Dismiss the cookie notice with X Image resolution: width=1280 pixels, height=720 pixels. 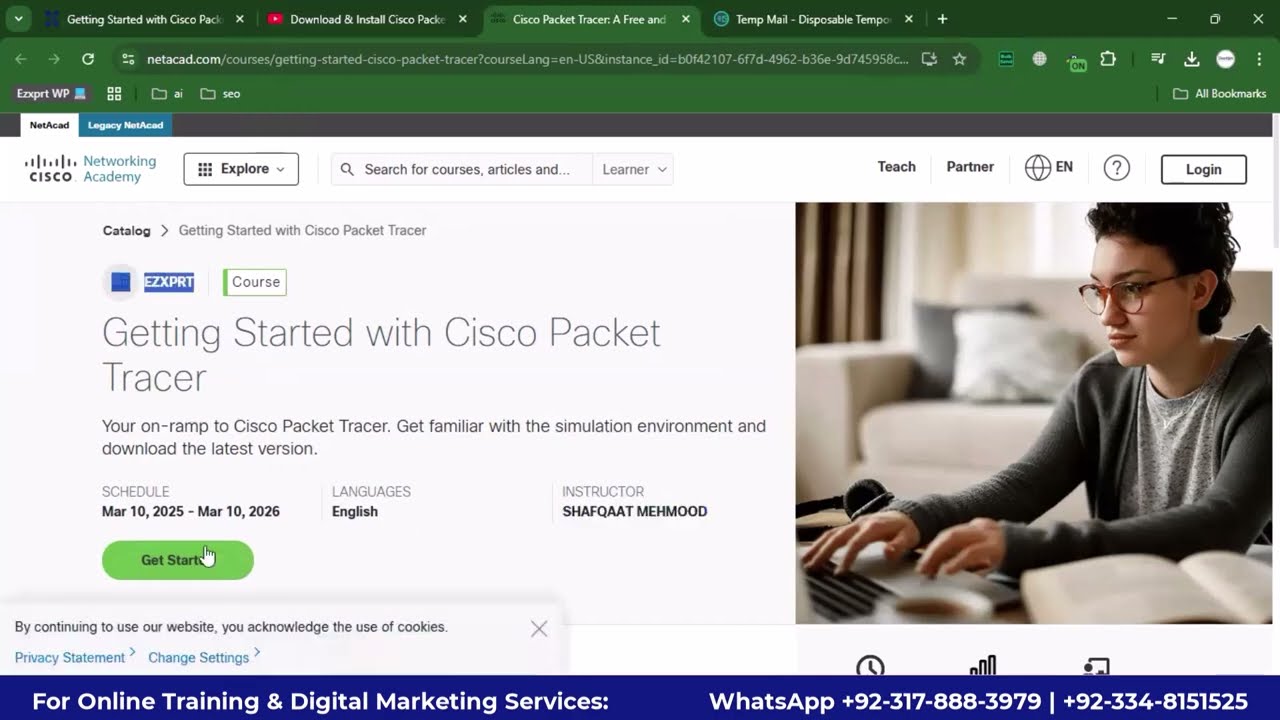pos(539,629)
